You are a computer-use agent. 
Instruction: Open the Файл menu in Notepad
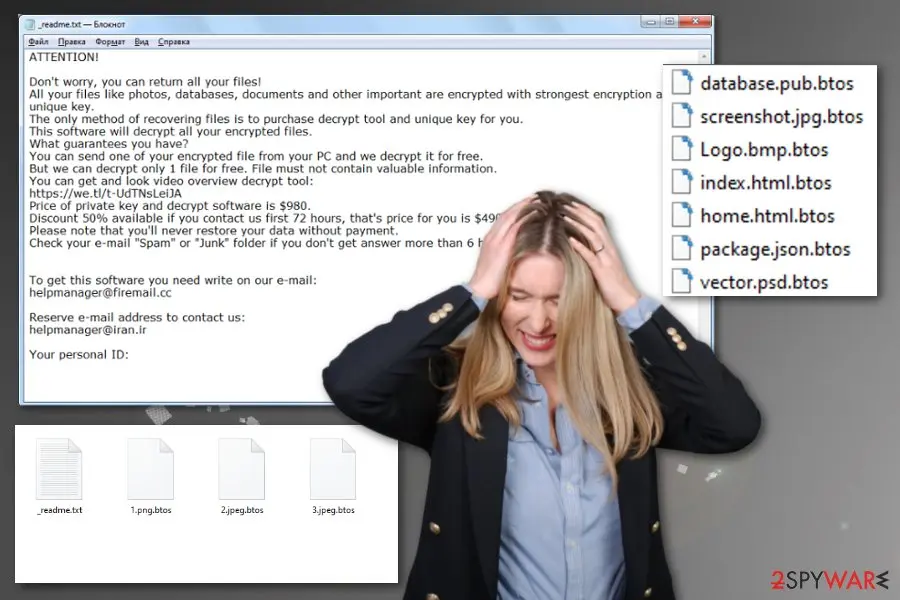(x=38, y=42)
